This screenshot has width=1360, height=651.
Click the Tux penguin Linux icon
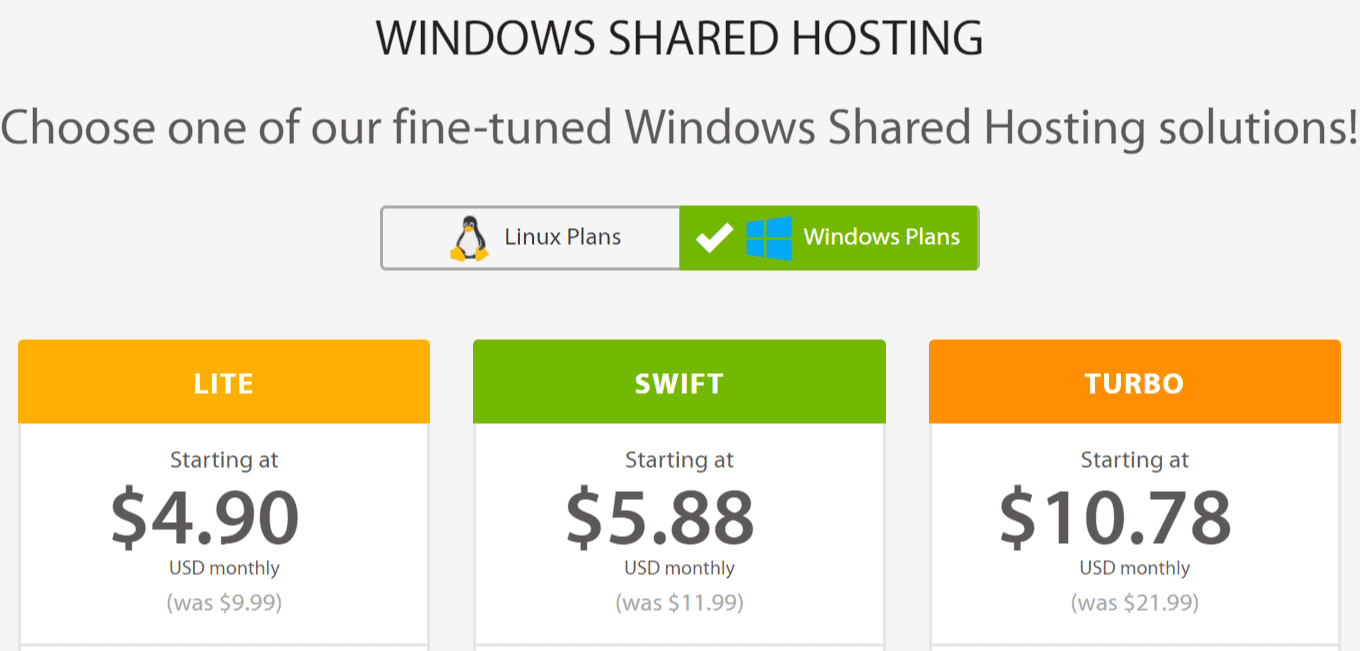[x=470, y=236]
